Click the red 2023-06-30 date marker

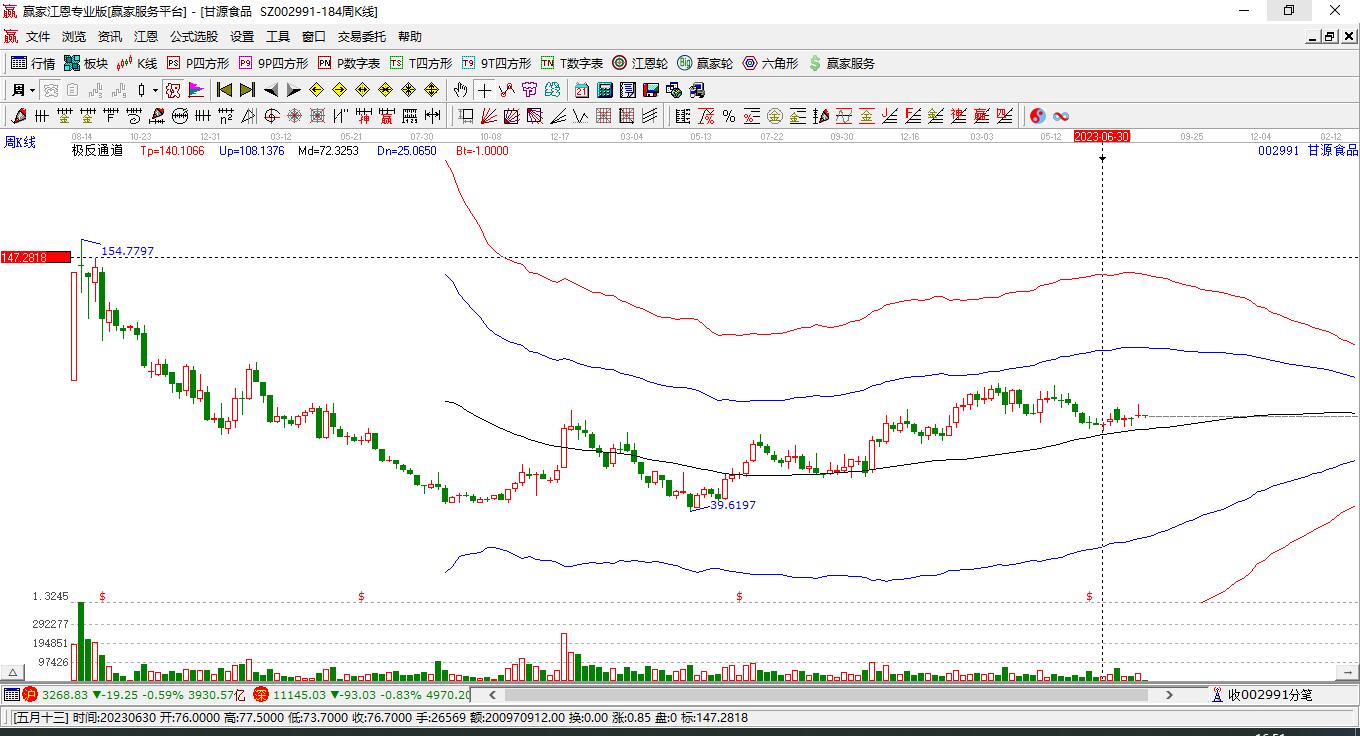click(1101, 136)
